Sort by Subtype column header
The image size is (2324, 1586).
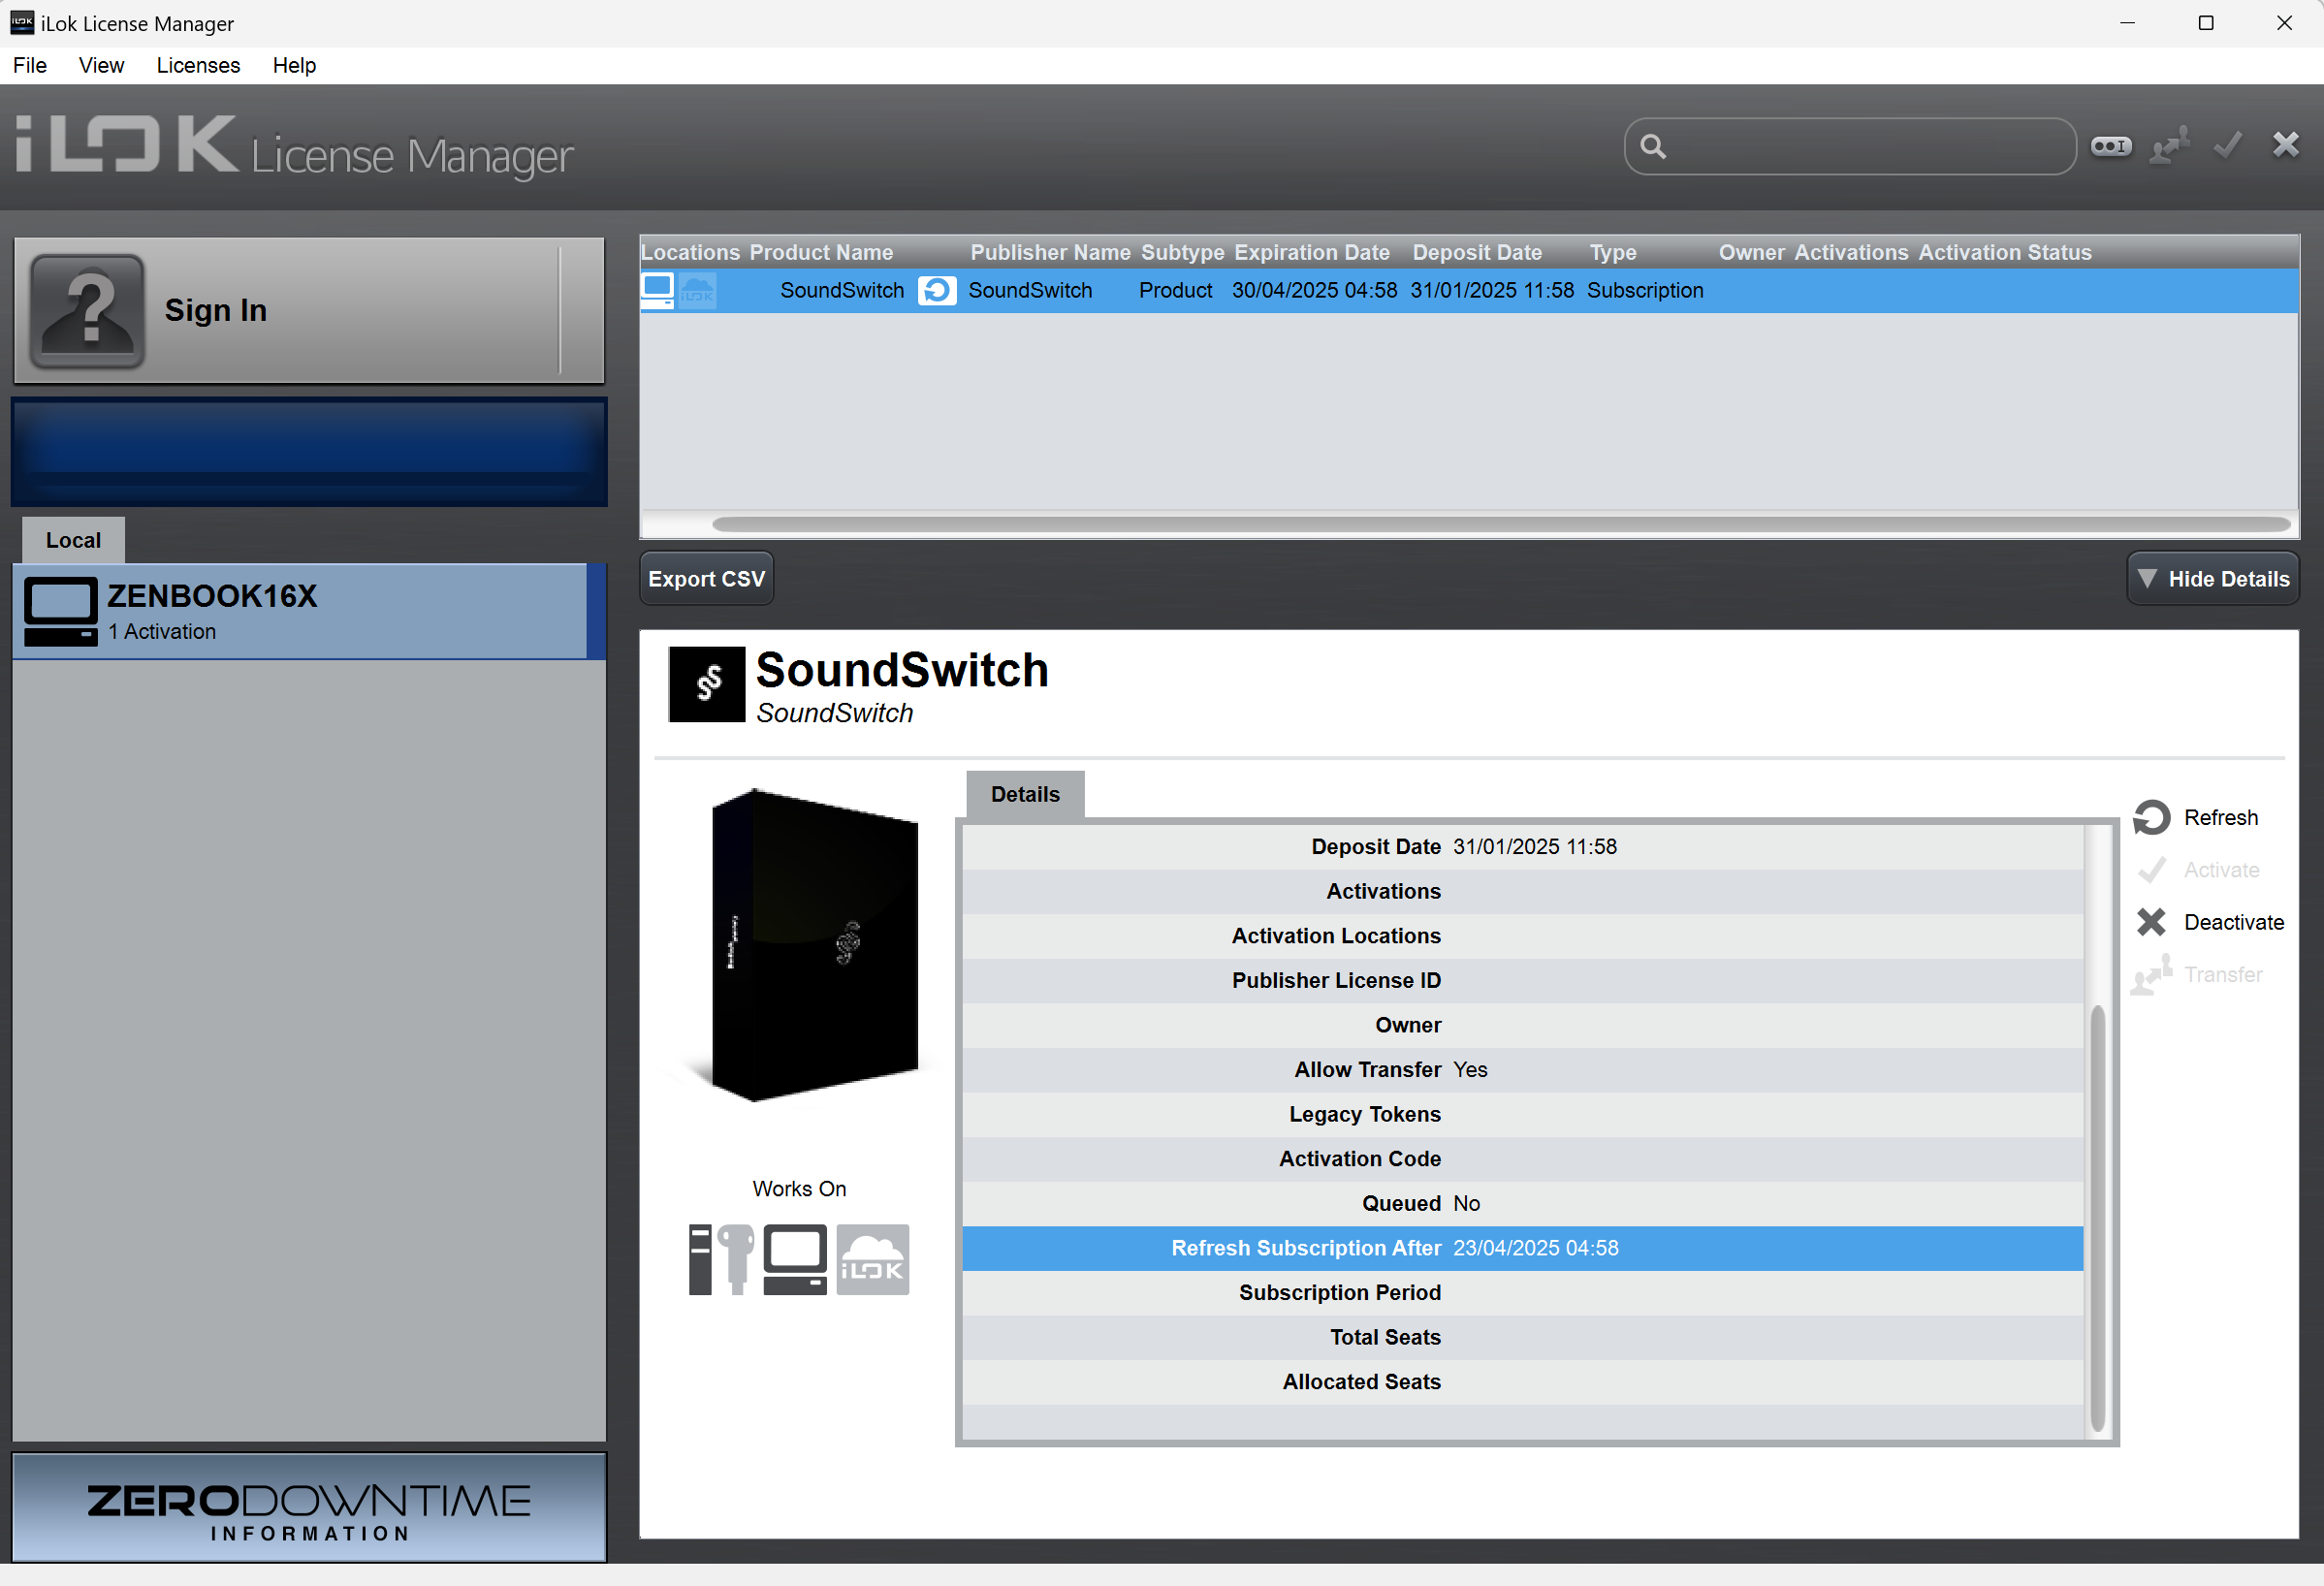1182,253
